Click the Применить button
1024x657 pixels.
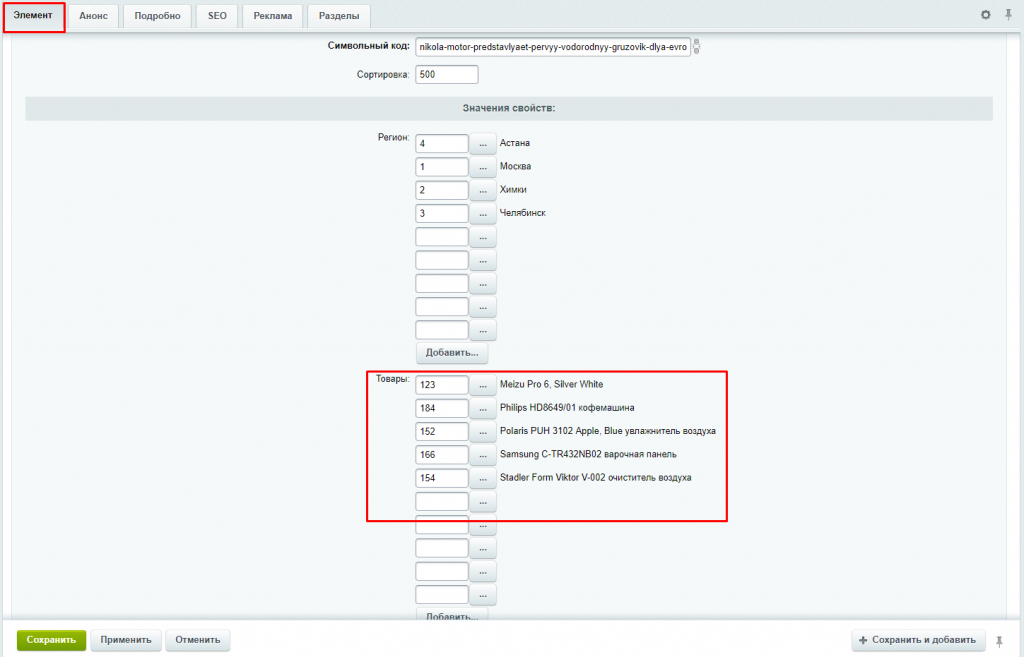(125, 640)
